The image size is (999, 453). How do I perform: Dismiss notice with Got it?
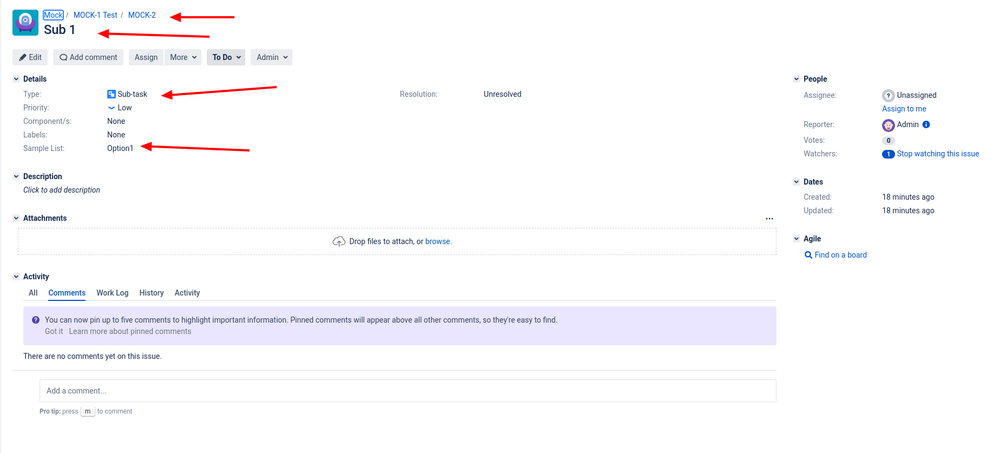(x=54, y=331)
